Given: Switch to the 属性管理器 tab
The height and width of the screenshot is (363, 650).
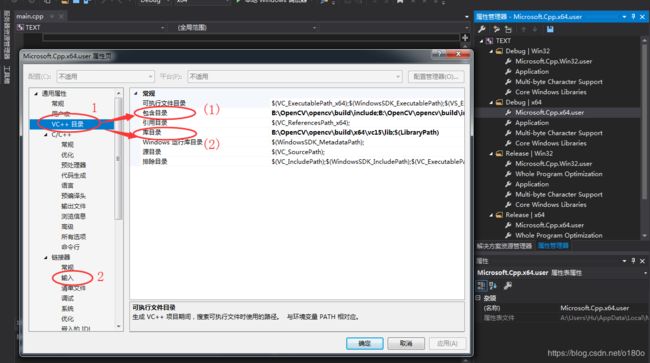Looking at the screenshot, I should [553, 246].
